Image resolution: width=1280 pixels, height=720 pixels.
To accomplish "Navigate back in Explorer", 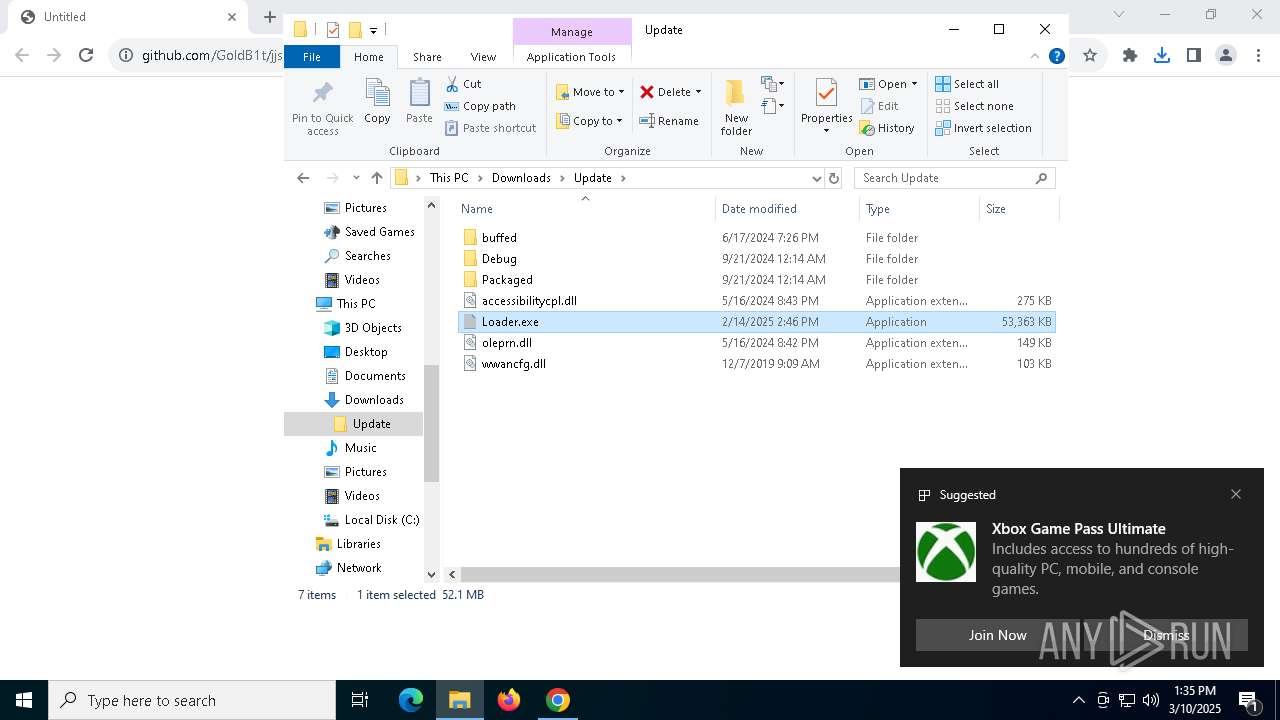I will coord(303,178).
